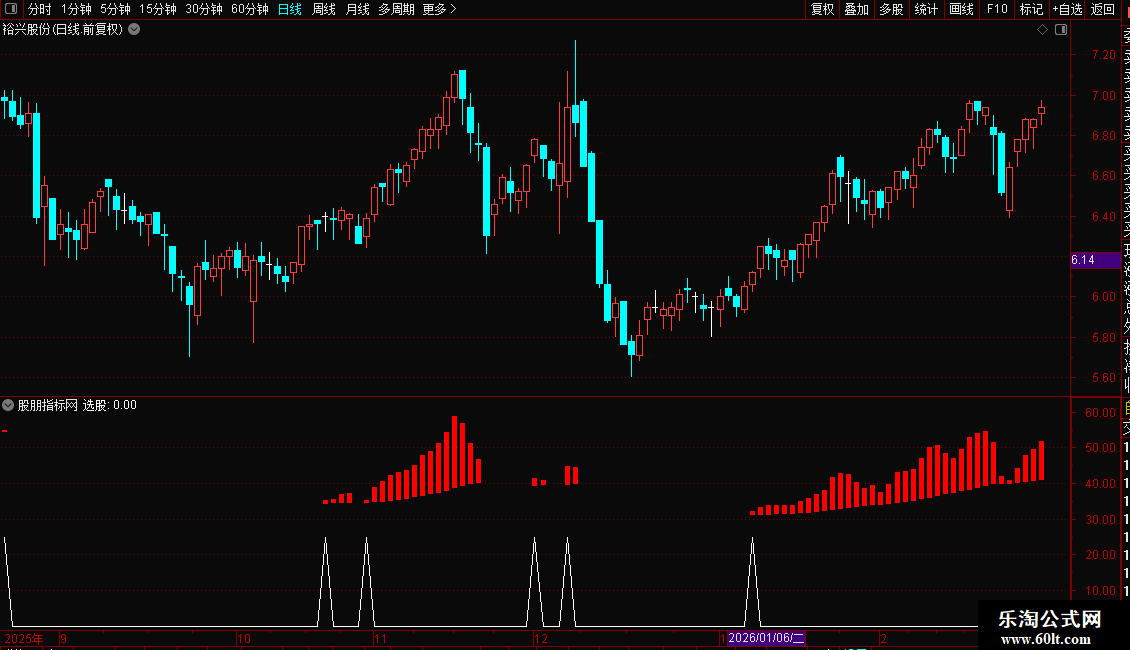Toggle the chart side panel icon

pos(1061,30)
